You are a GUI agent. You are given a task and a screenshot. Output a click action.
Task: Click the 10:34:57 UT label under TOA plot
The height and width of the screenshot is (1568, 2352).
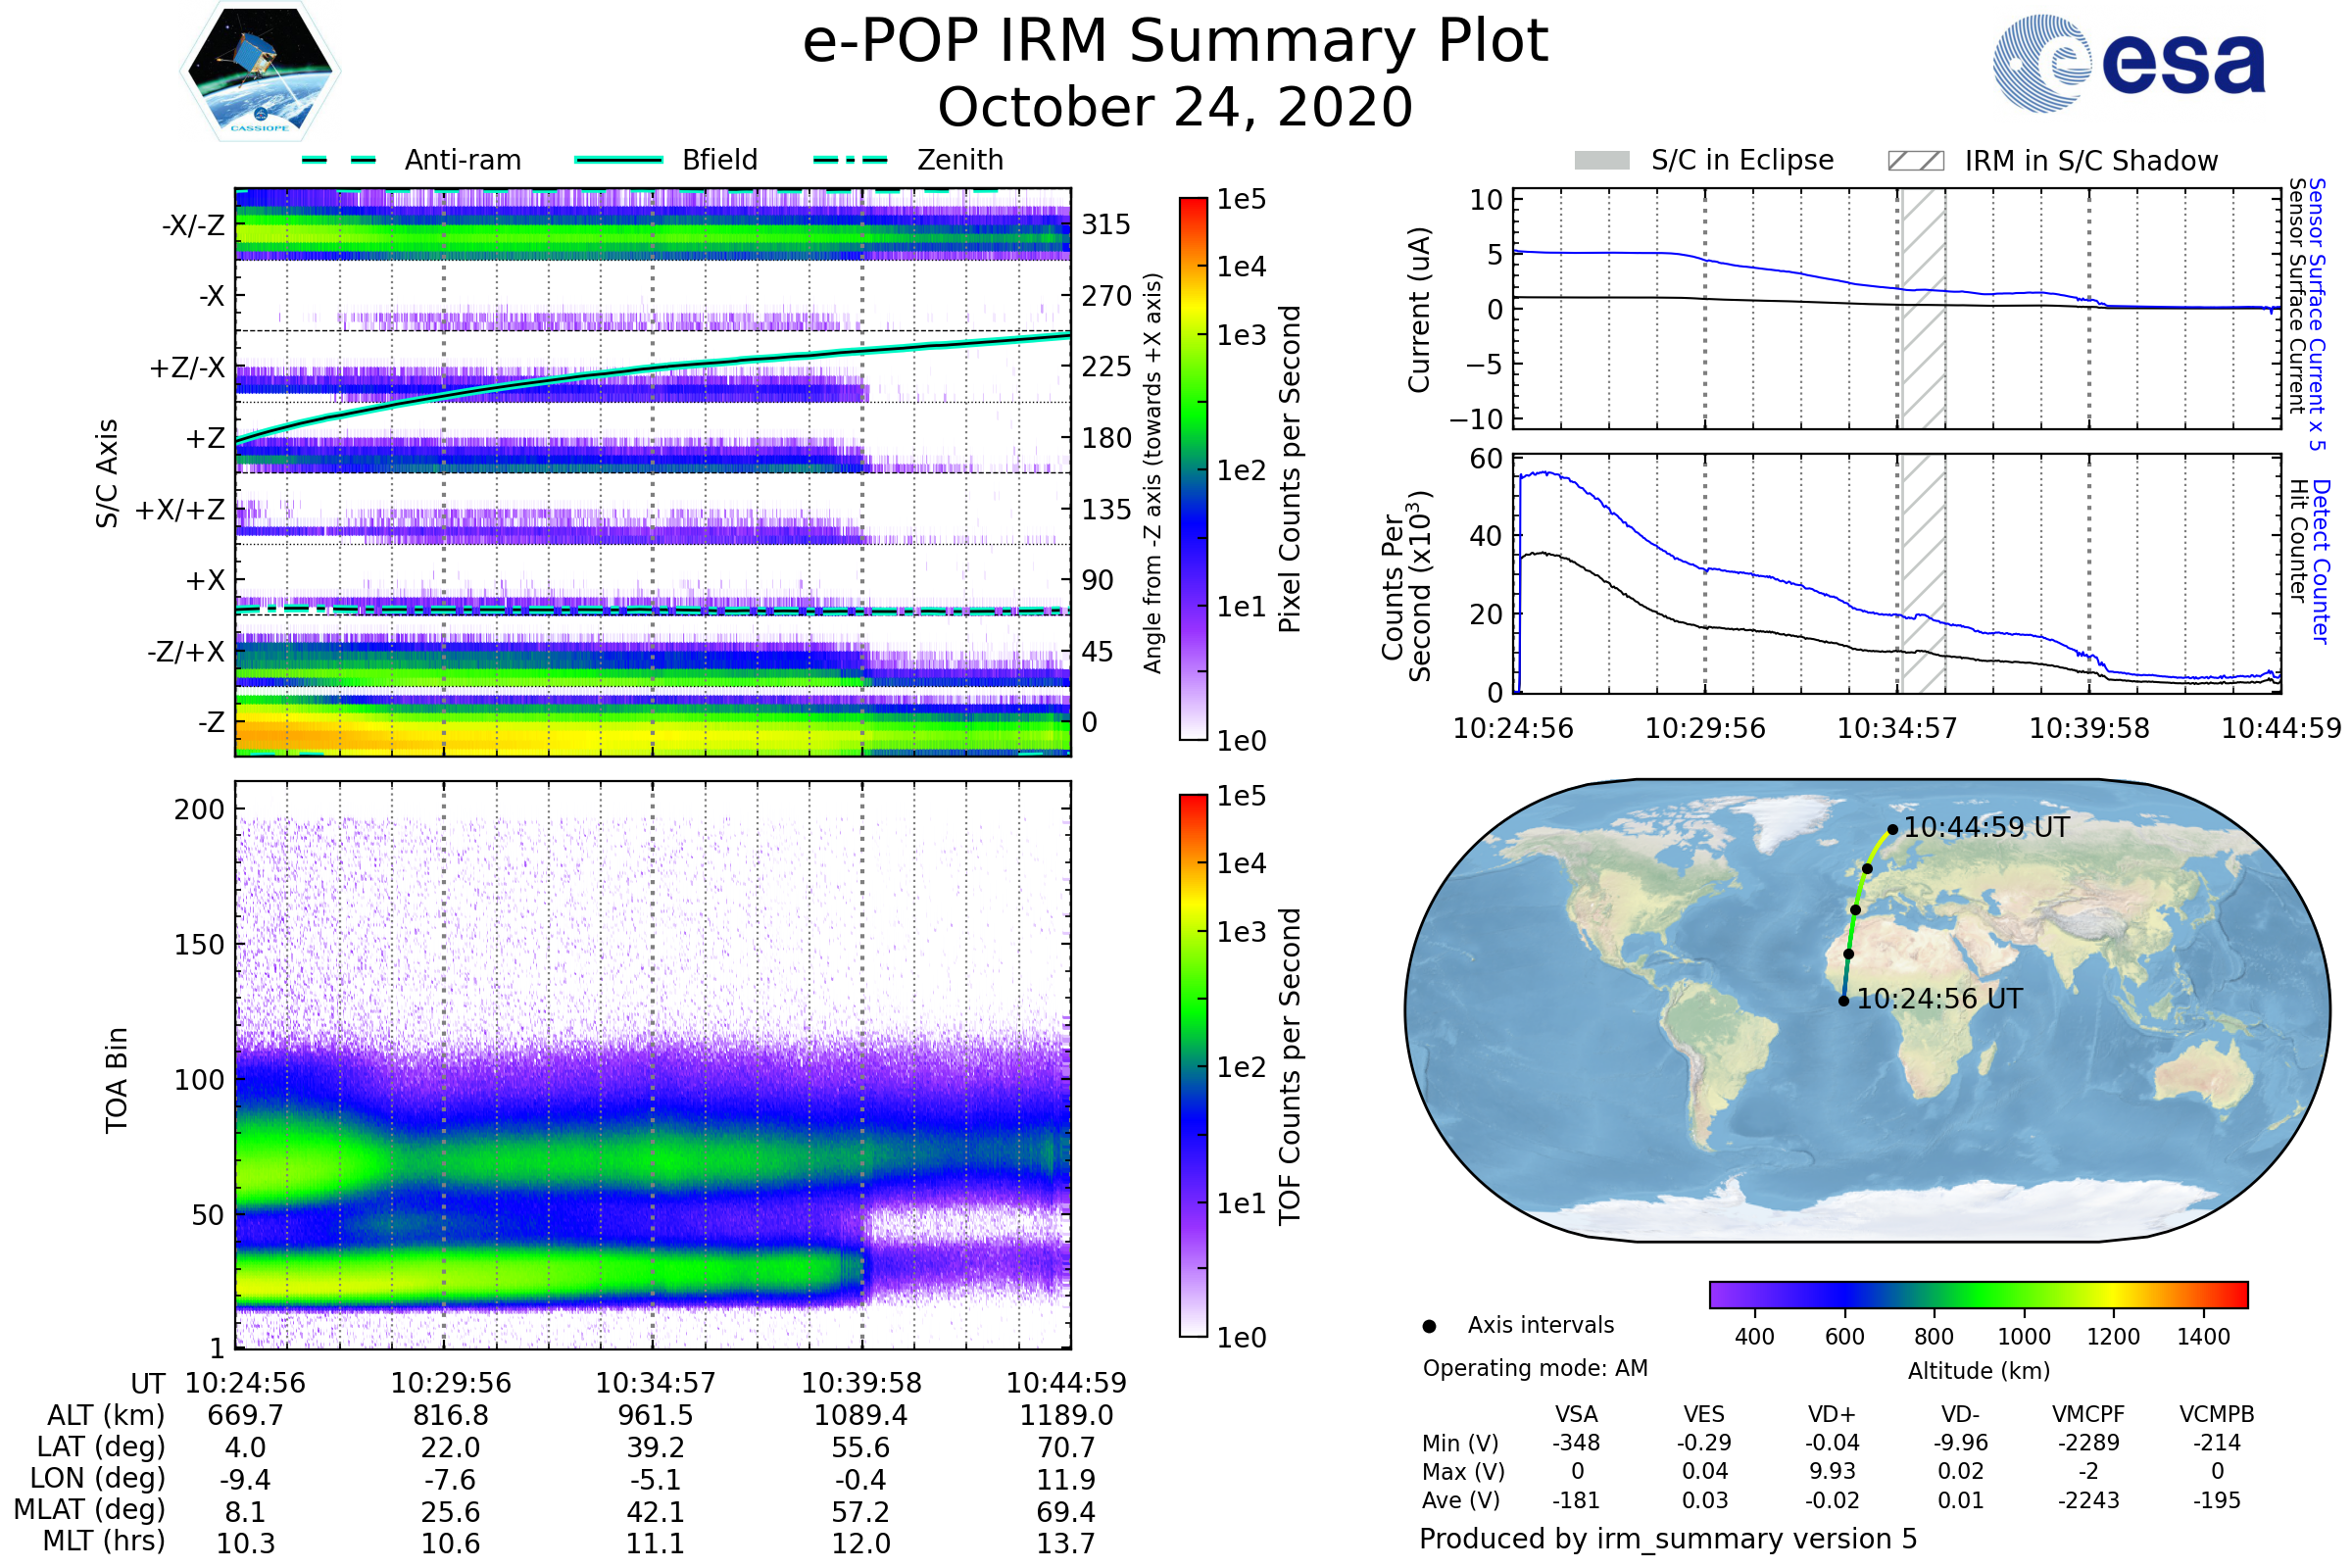pyautogui.click(x=655, y=1383)
